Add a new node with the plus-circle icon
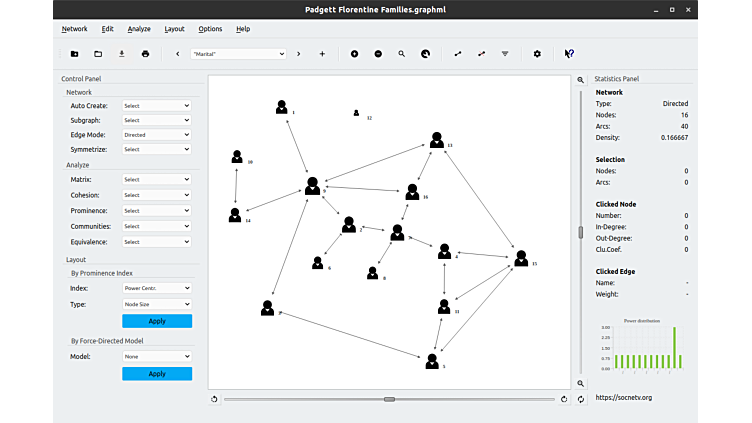This screenshot has width=752, height=423. (x=354, y=54)
